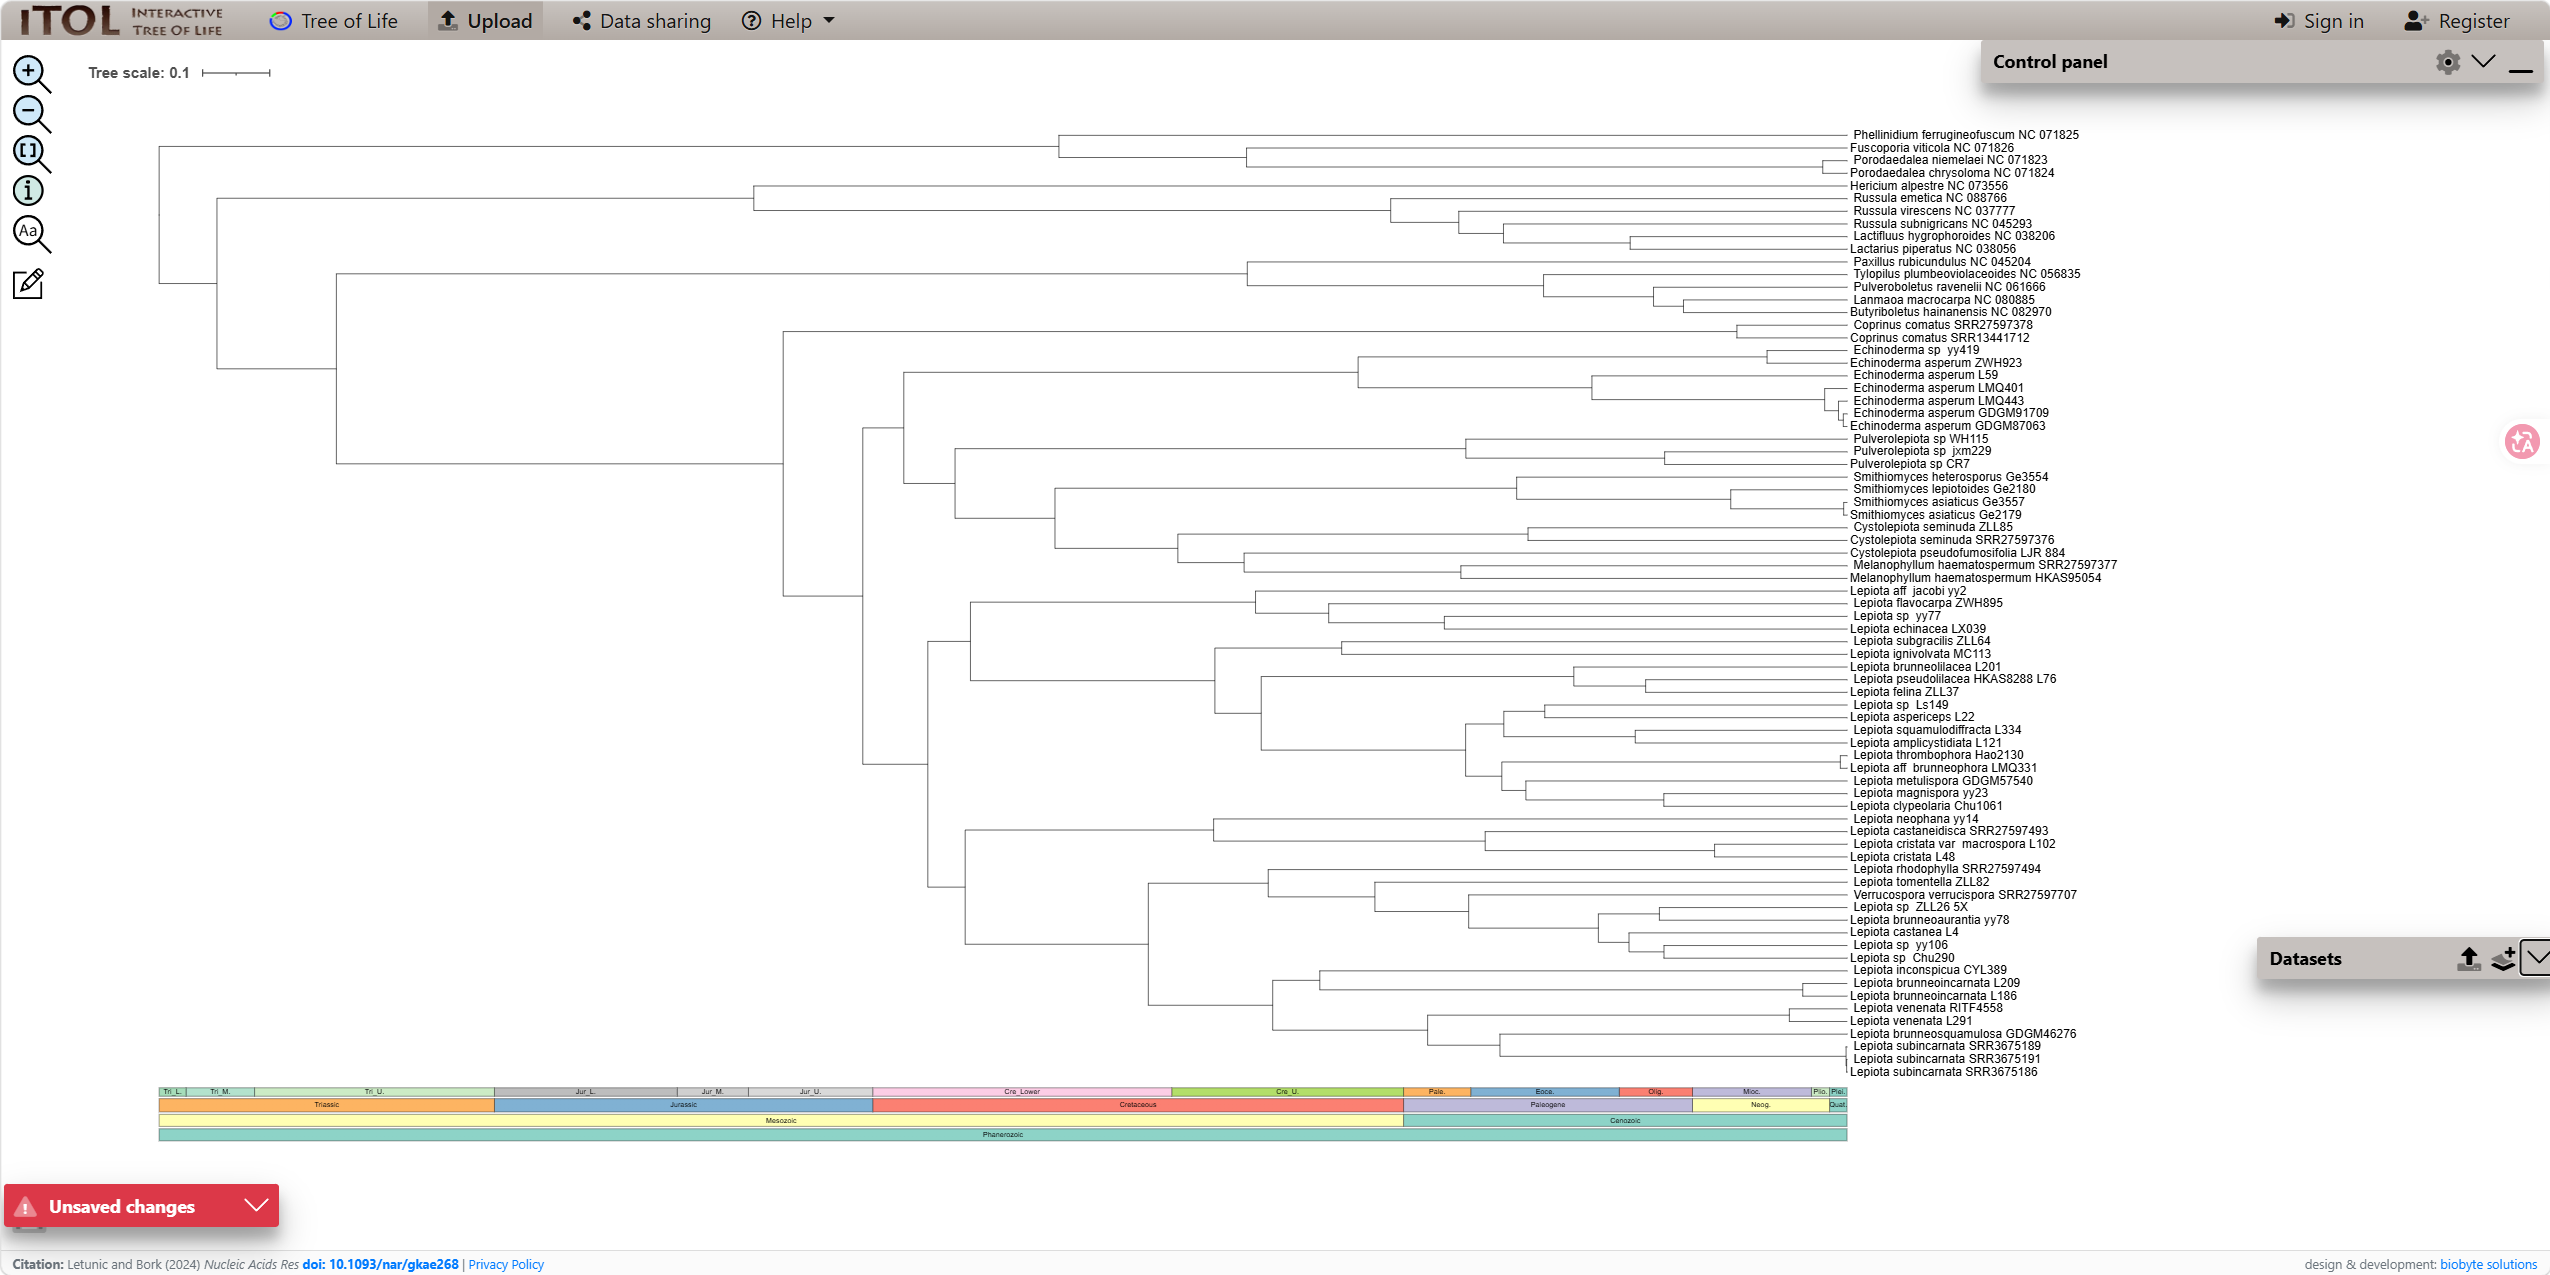Select leaf Lactarius piperatus NC 038056
Image resolution: width=2550 pixels, height=1275 pixels.
[x=1932, y=249]
